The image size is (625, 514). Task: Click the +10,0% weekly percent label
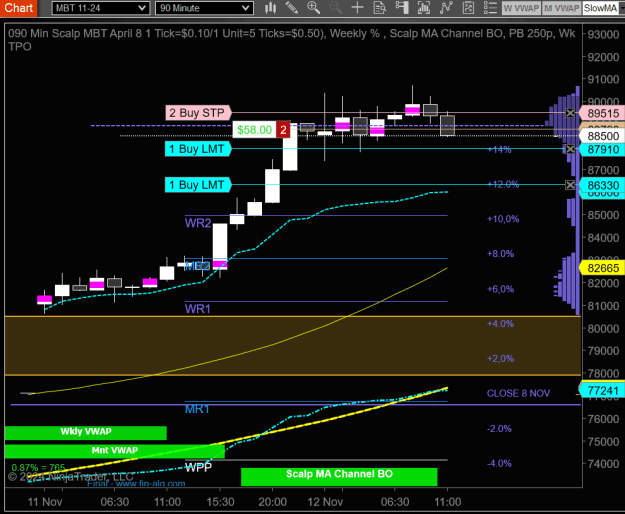point(503,219)
